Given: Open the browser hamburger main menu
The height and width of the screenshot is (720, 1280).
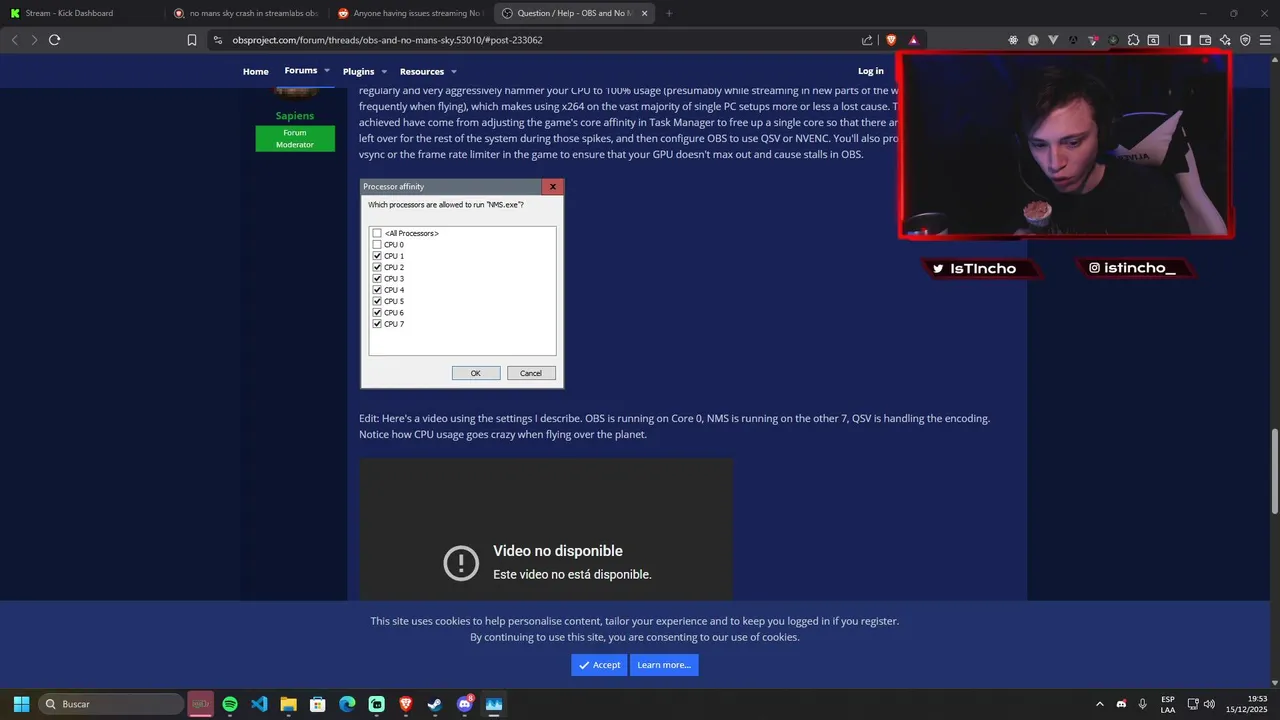Looking at the screenshot, I should 1265,40.
